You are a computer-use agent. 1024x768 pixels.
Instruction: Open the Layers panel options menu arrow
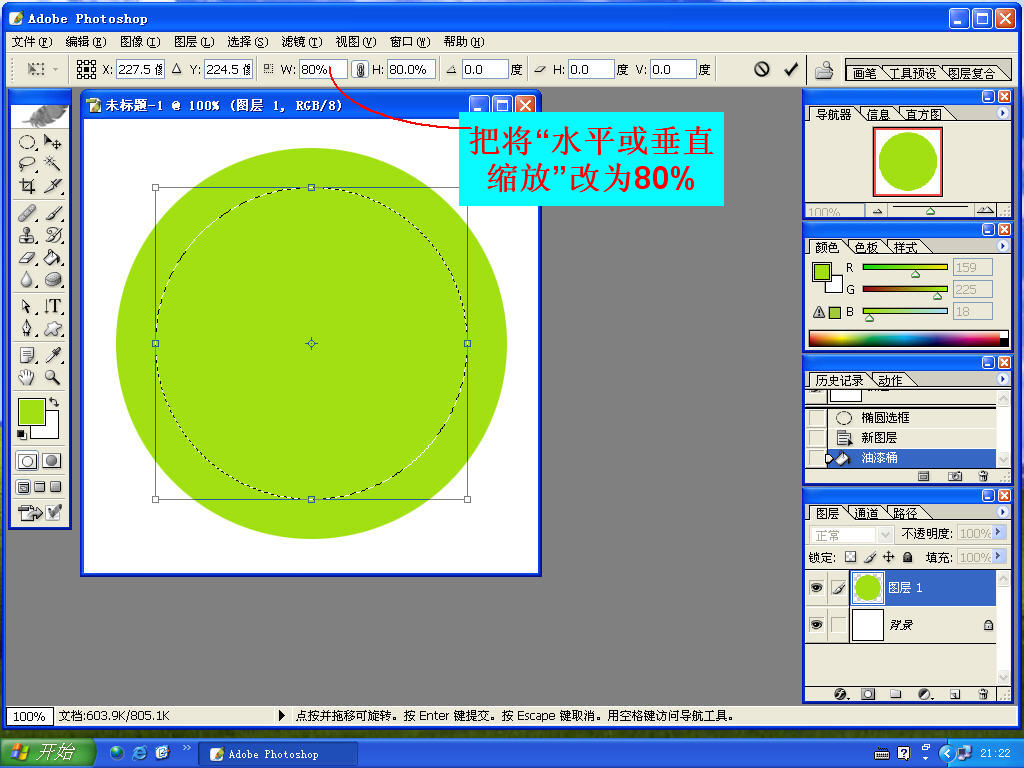click(1002, 512)
